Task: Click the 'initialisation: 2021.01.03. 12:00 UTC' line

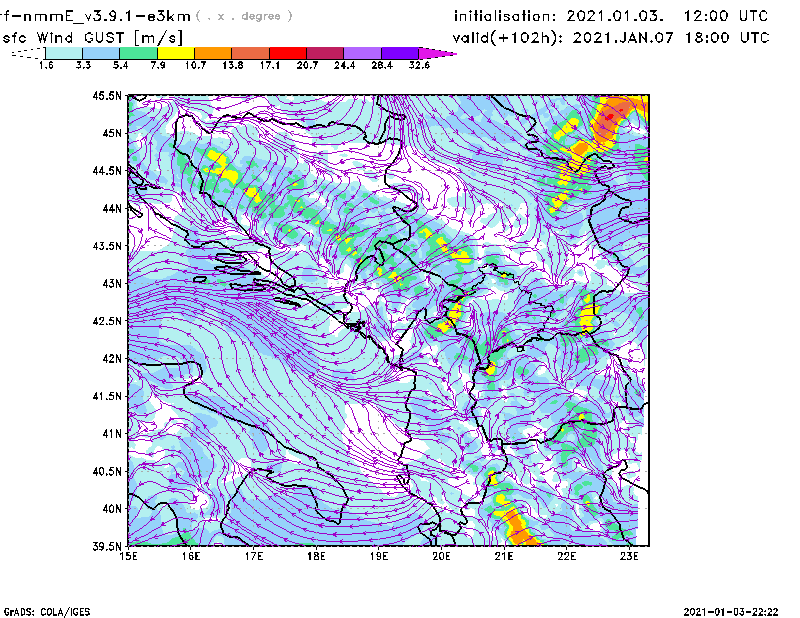Action: tap(611, 16)
